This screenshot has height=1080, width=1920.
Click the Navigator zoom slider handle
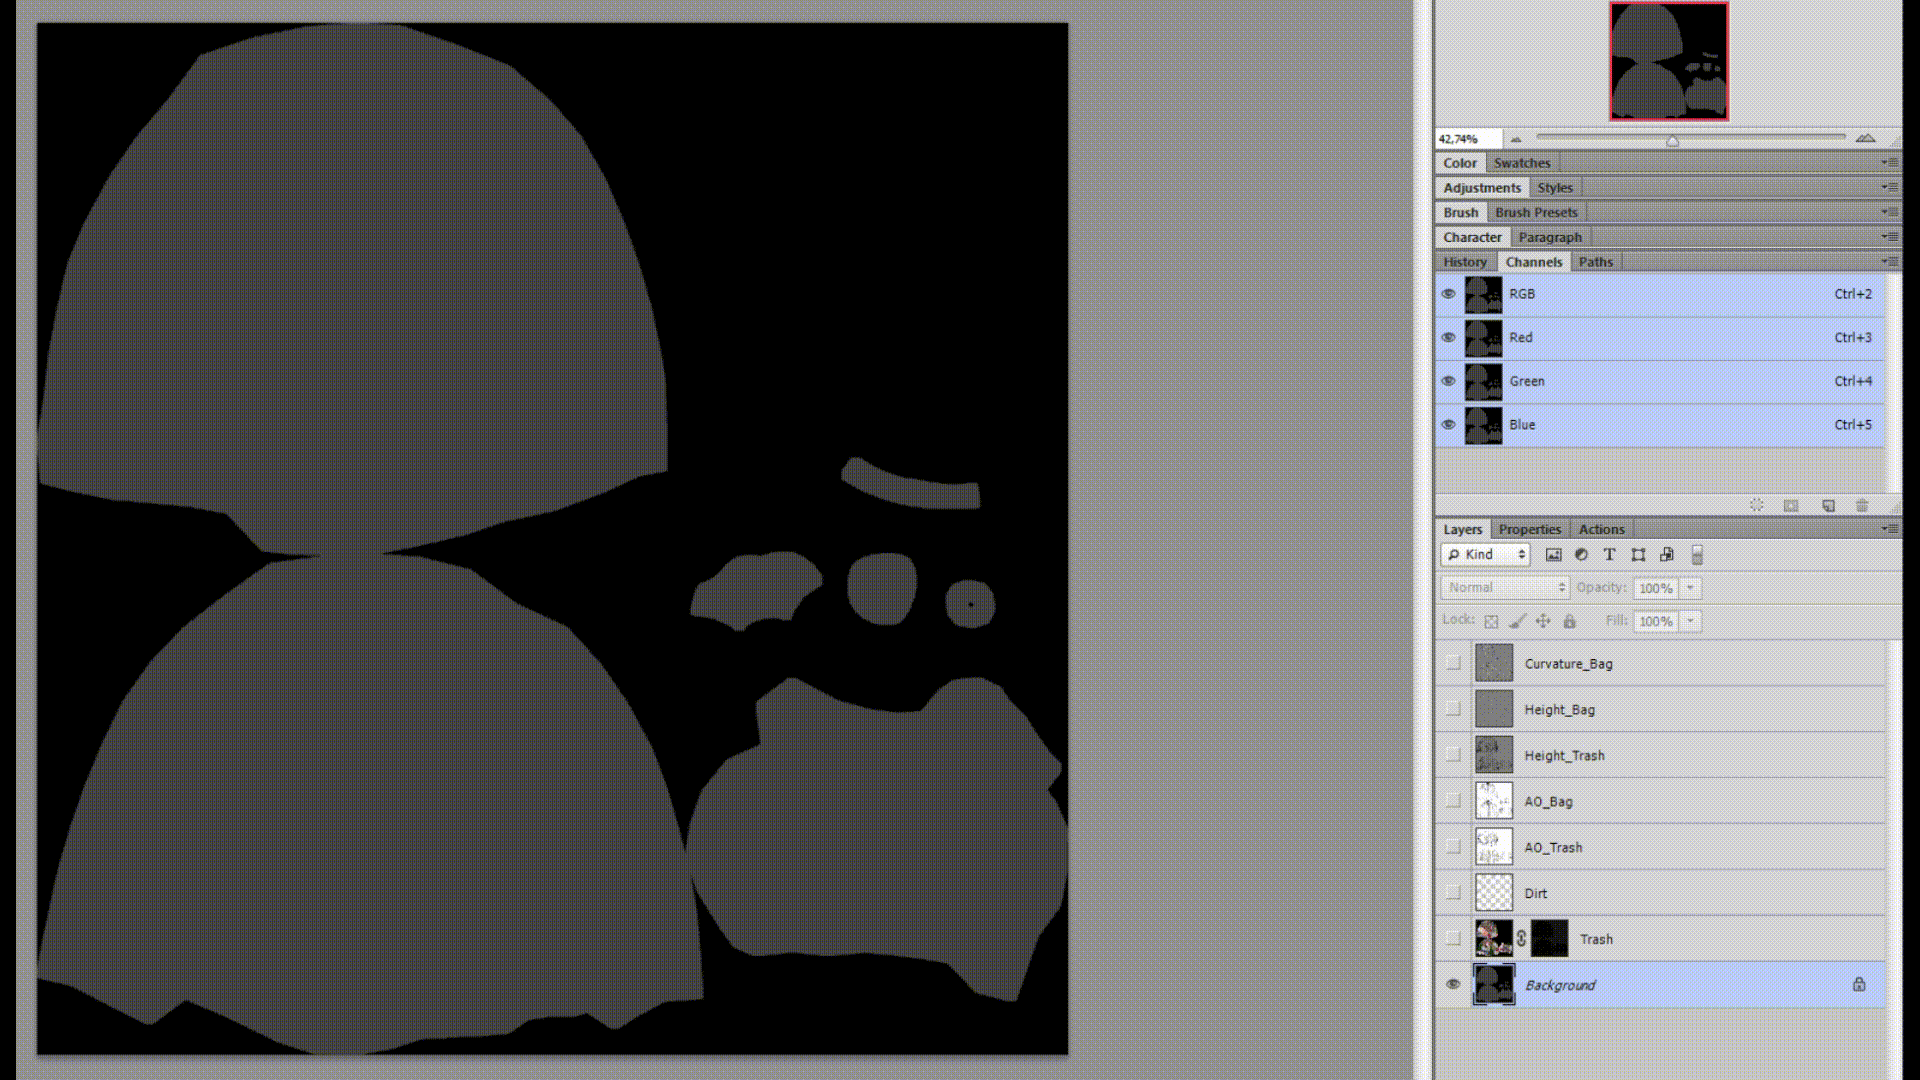(x=1672, y=141)
